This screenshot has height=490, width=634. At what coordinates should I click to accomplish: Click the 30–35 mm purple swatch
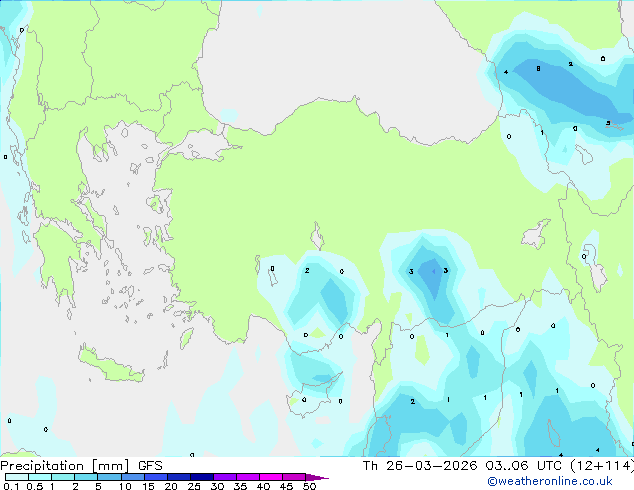(x=224, y=477)
